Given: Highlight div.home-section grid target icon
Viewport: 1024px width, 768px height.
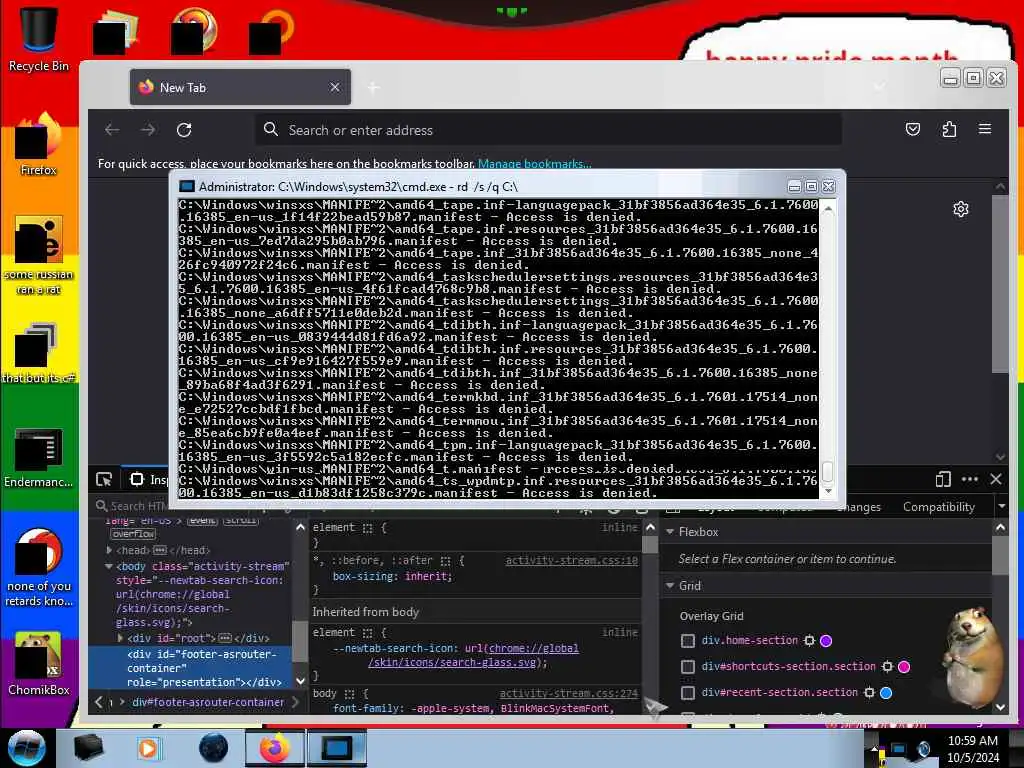Looking at the screenshot, I should (x=810, y=641).
